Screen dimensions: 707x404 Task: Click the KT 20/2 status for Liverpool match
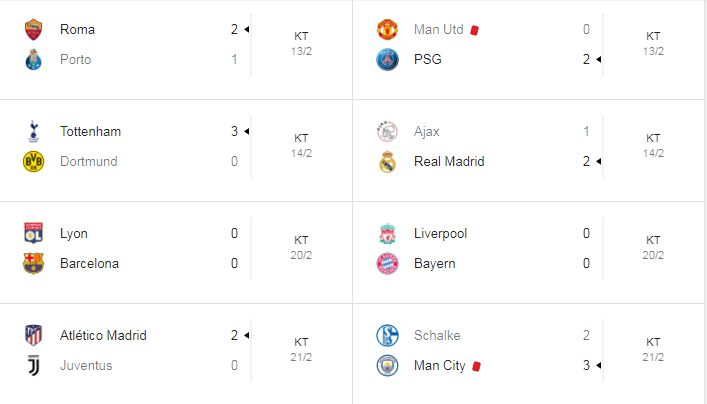tap(653, 247)
